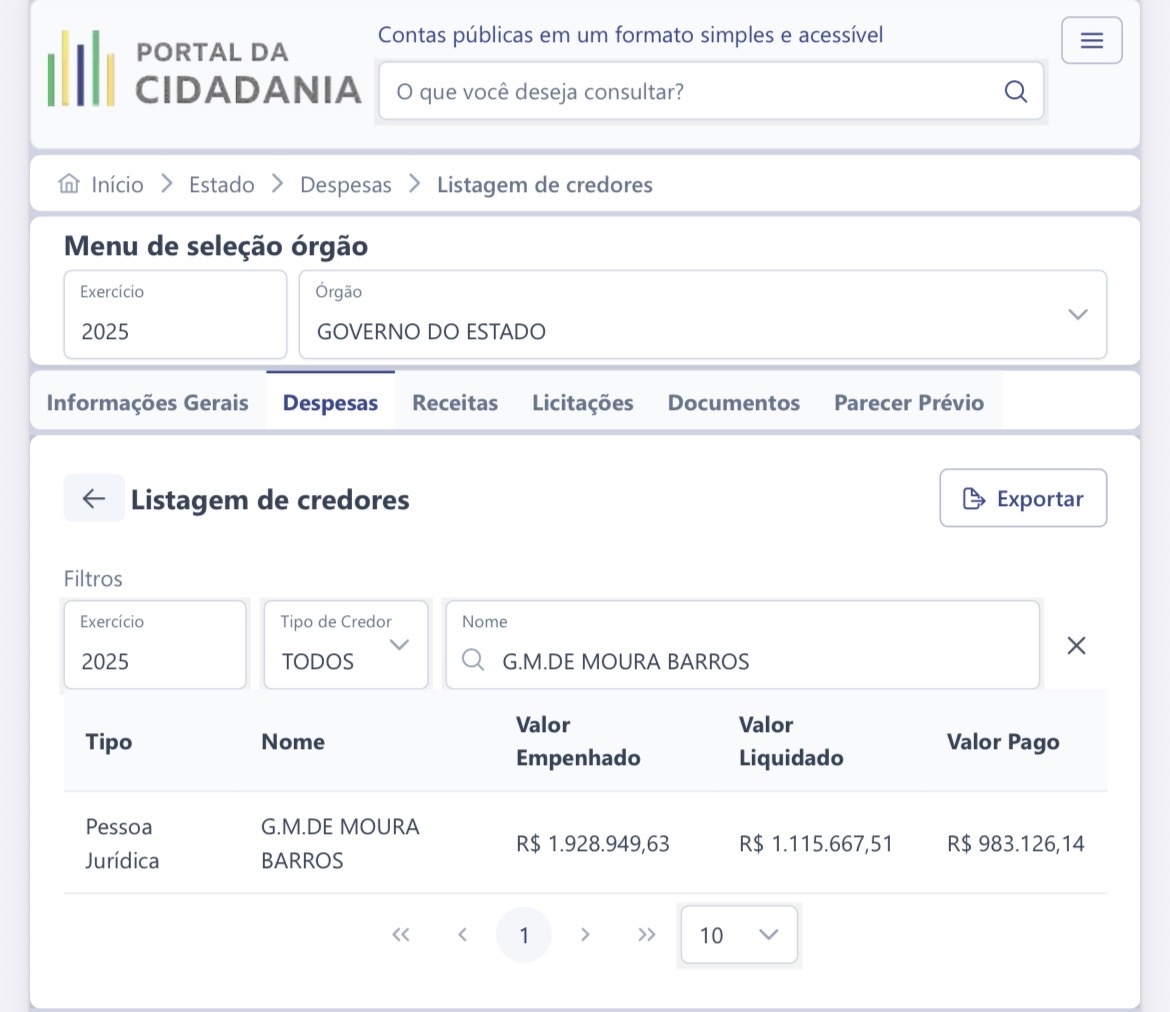Go back using the left arrow icon

(x=94, y=498)
